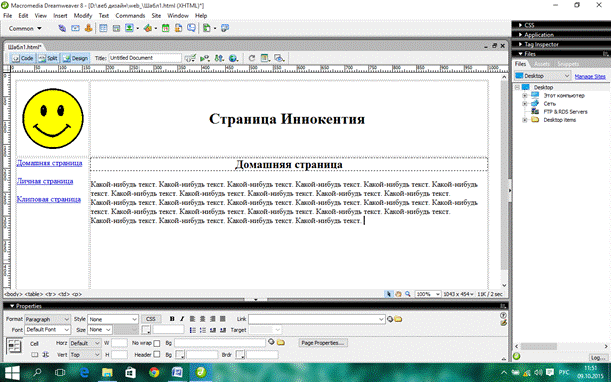Open the Desktop site dropdown in Files panel

542,76
